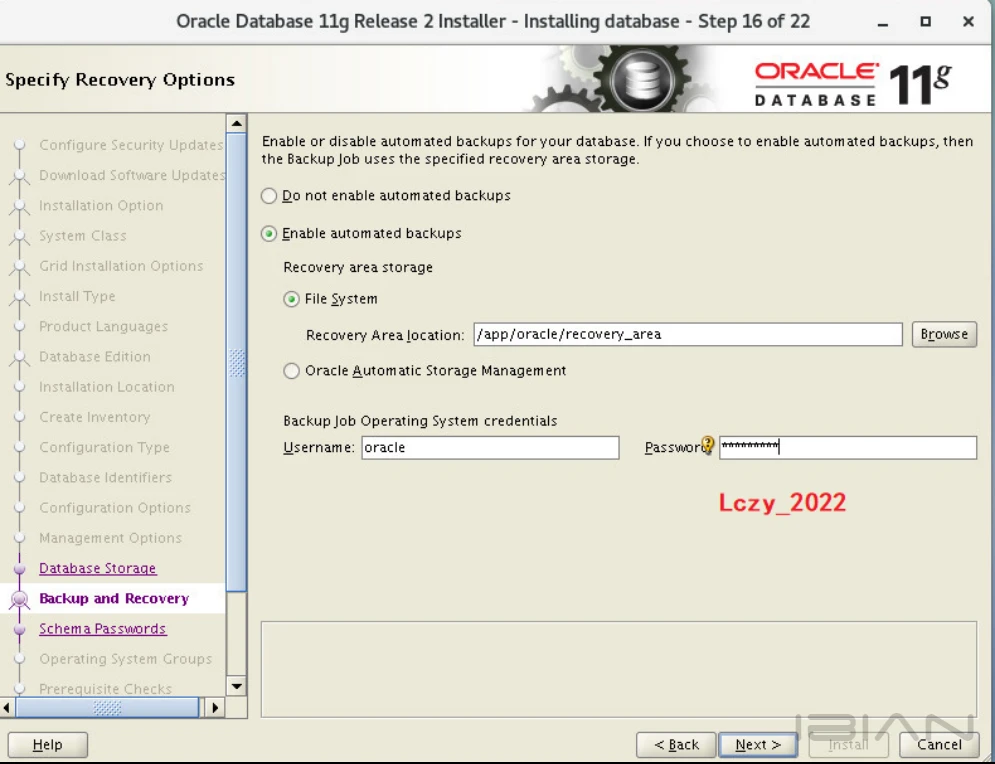Click the sidebar scroll-up arrow
Image resolution: width=995 pixels, height=764 pixels.
[x=237, y=123]
